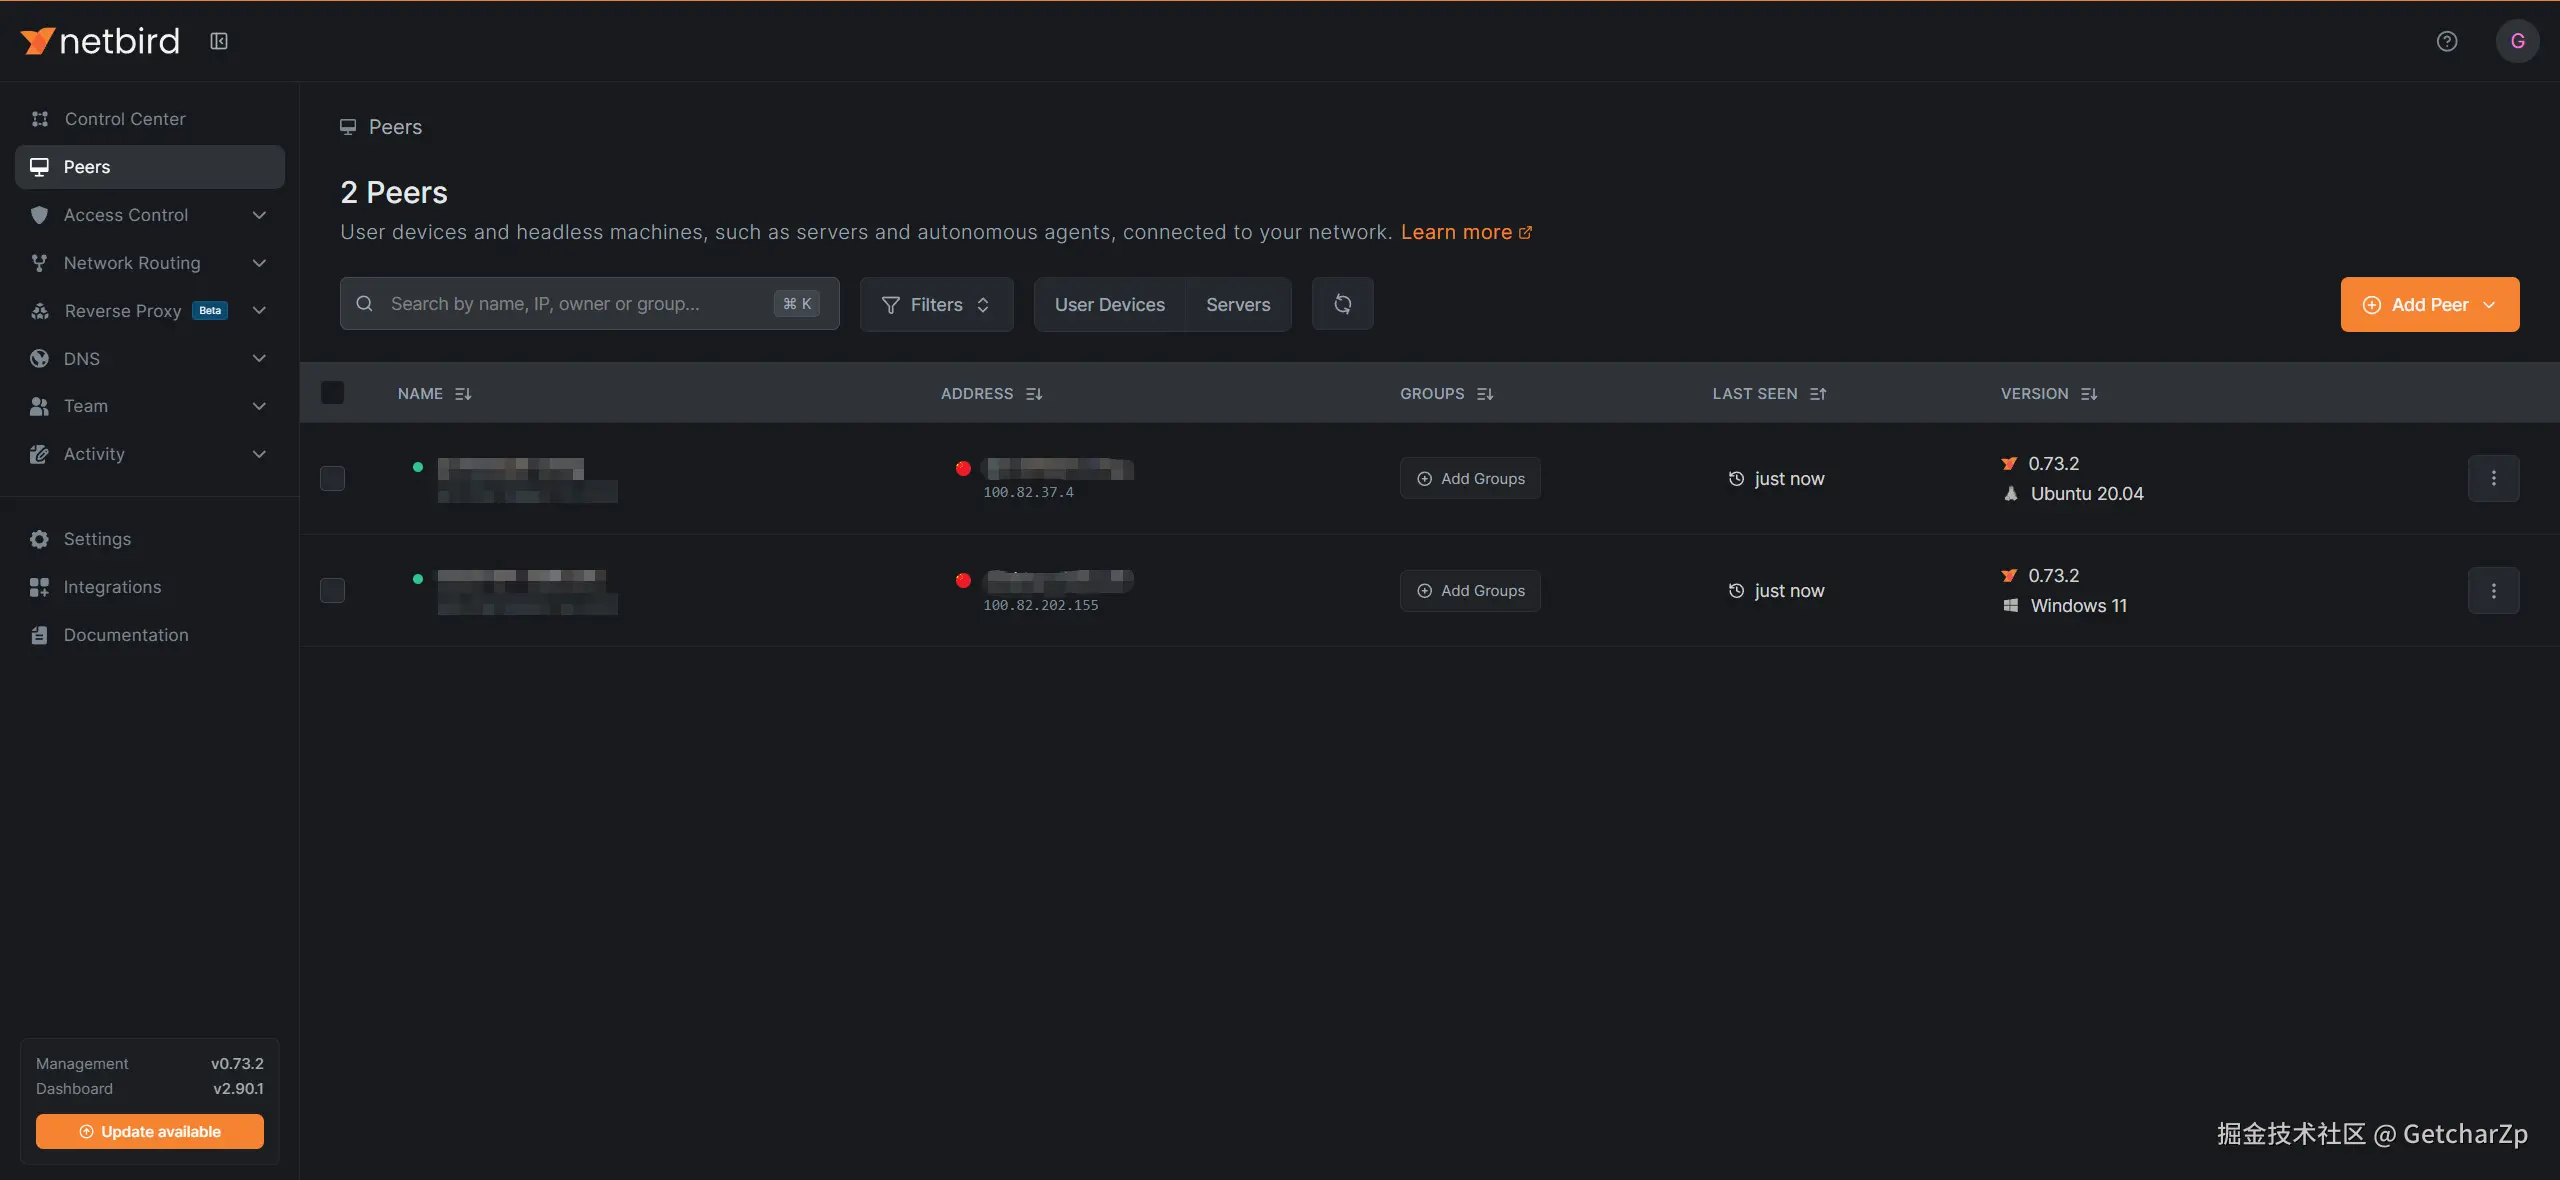This screenshot has width=2560, height=1180.
Task: Open the help question mark icon
Action: pos(2447,41)
